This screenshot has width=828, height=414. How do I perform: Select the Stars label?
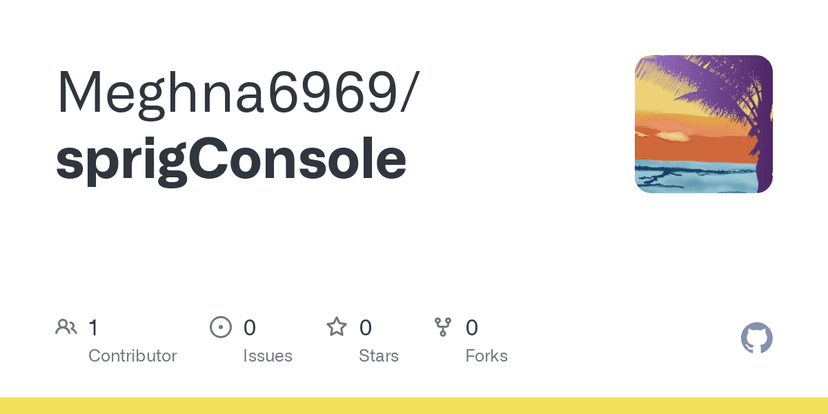pyautogui.click(x=378, y=356)
